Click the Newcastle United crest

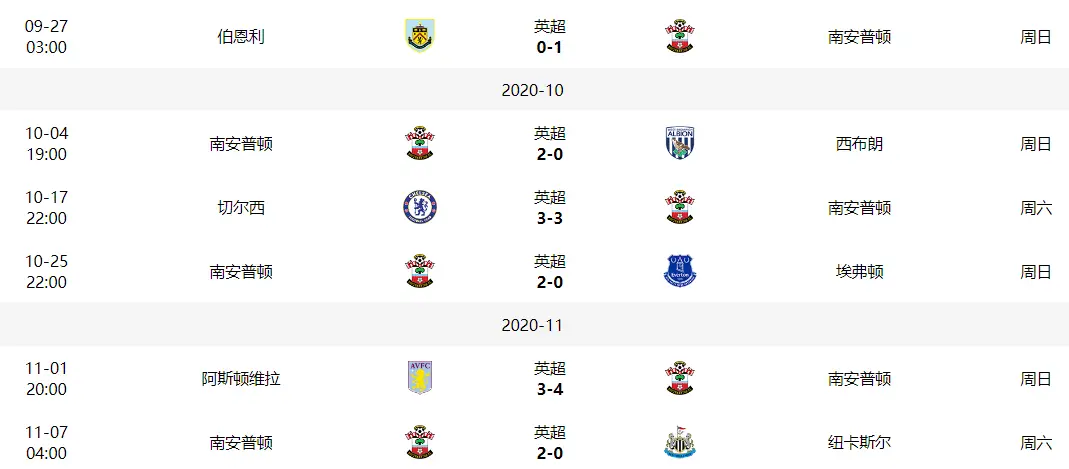(x=680, y=442)
